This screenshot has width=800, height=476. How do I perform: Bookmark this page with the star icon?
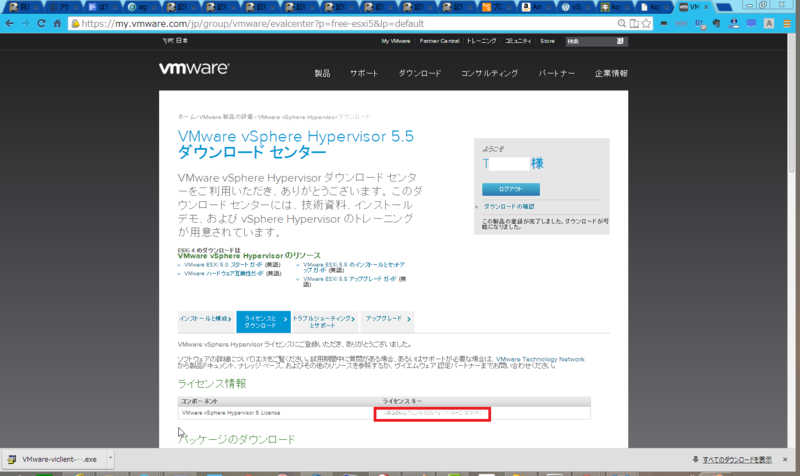point(646,23)
